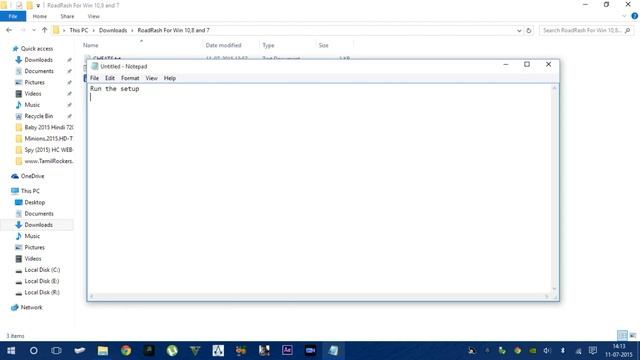Open Notepad's Format menu

(x=130, y=78)
